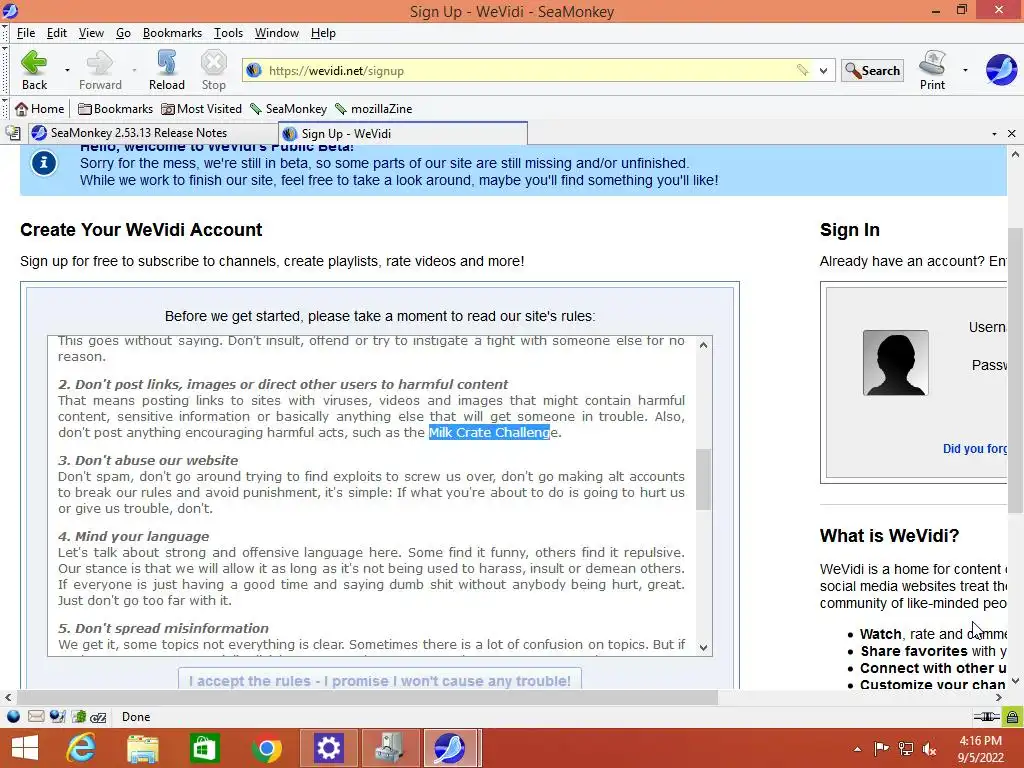Click the online/offline plug icon
This screenshot has width=1024, height=768.
pos(986,717)
